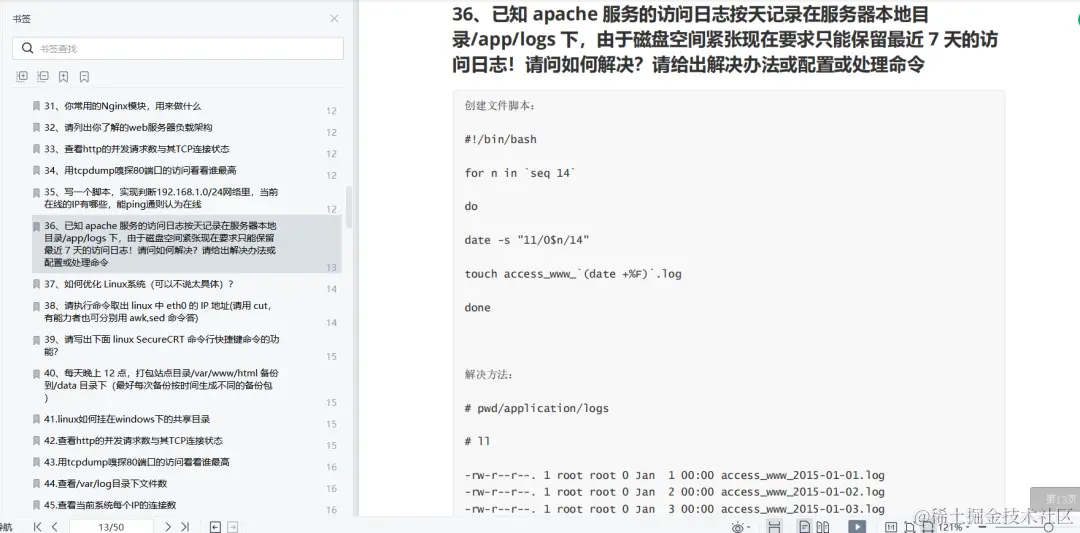Open bookmark 33、查看http的并发请求数
Viewport: 1080px width, 533px height.
coord(136,149)
